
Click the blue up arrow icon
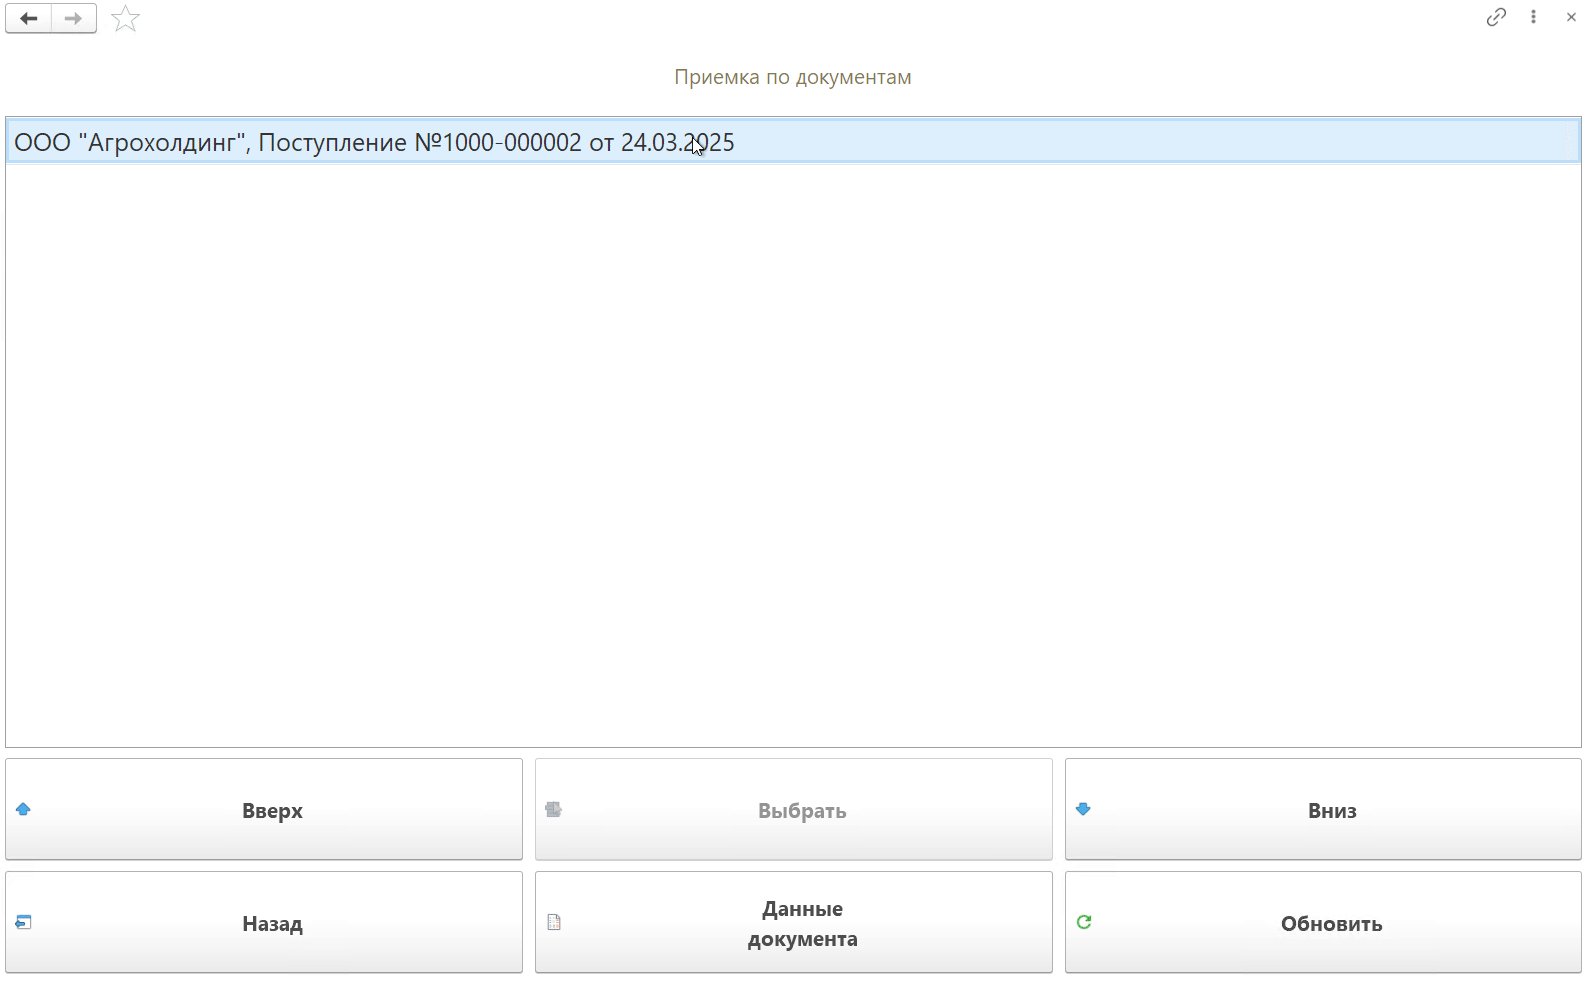pyautogui.click(x=23, y=809)
